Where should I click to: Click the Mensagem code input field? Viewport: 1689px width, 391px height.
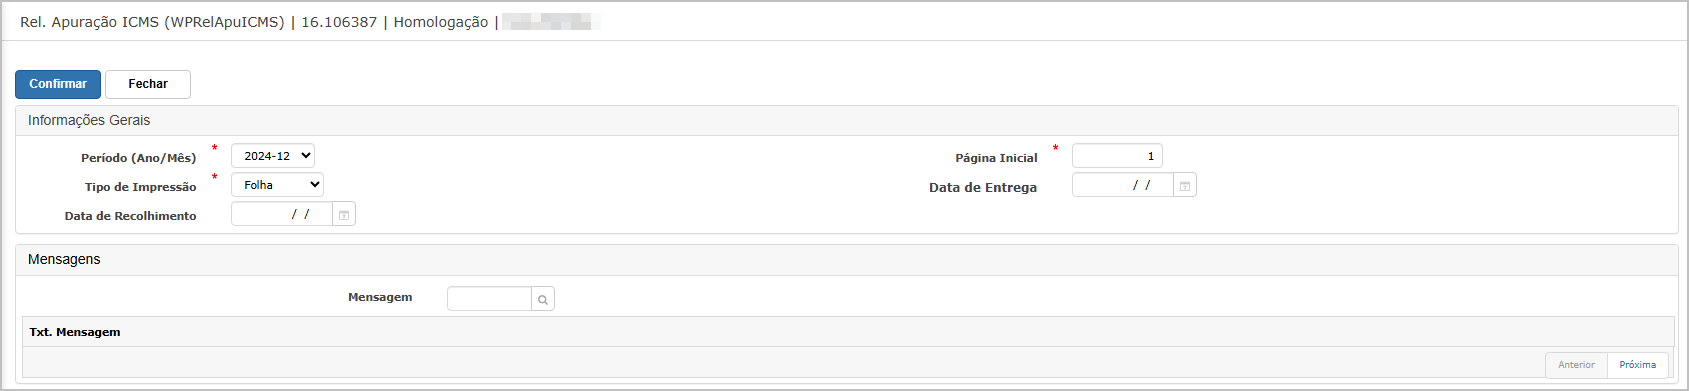(x=489, y=299)
